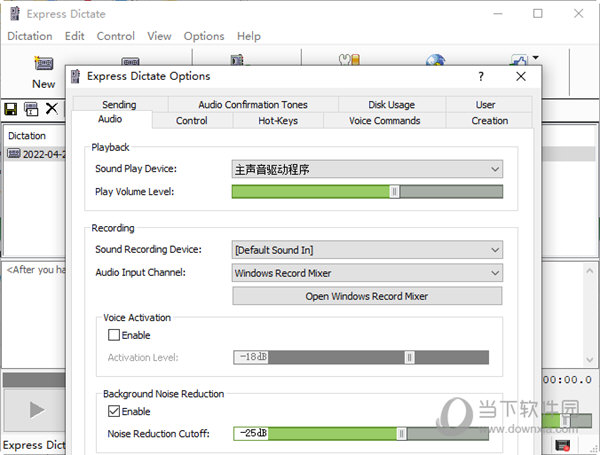
Task: Click the help question mark in Options dialog
Action: click(x=481, y=77)
